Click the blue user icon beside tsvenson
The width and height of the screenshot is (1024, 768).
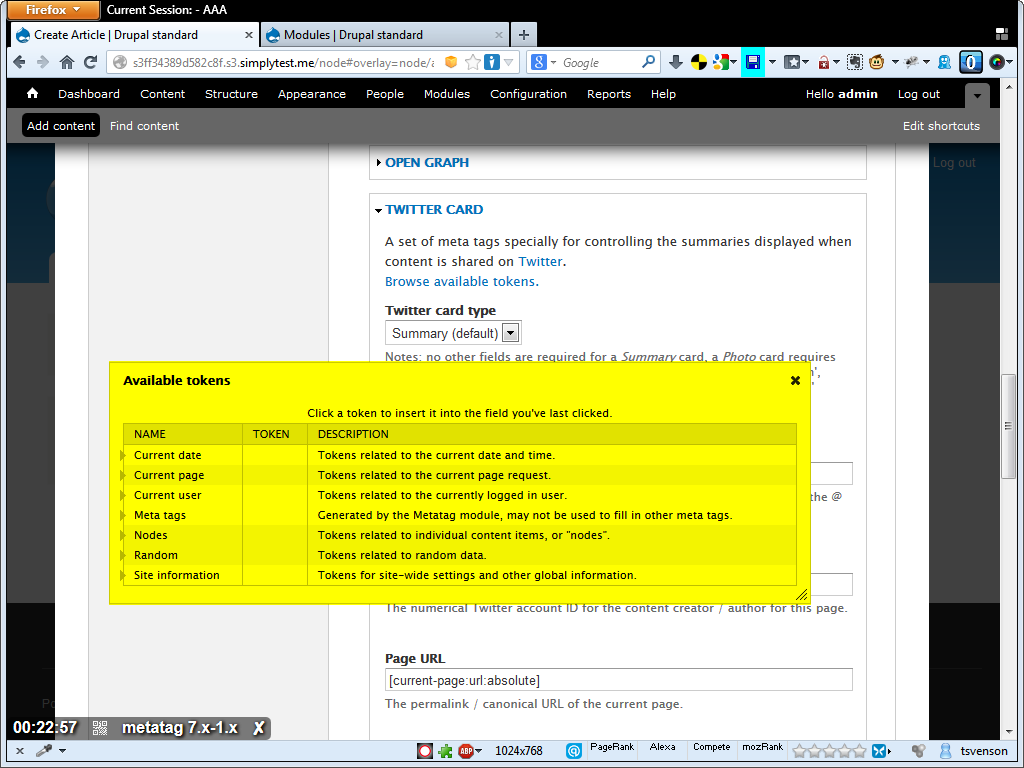tap(945, 751)
